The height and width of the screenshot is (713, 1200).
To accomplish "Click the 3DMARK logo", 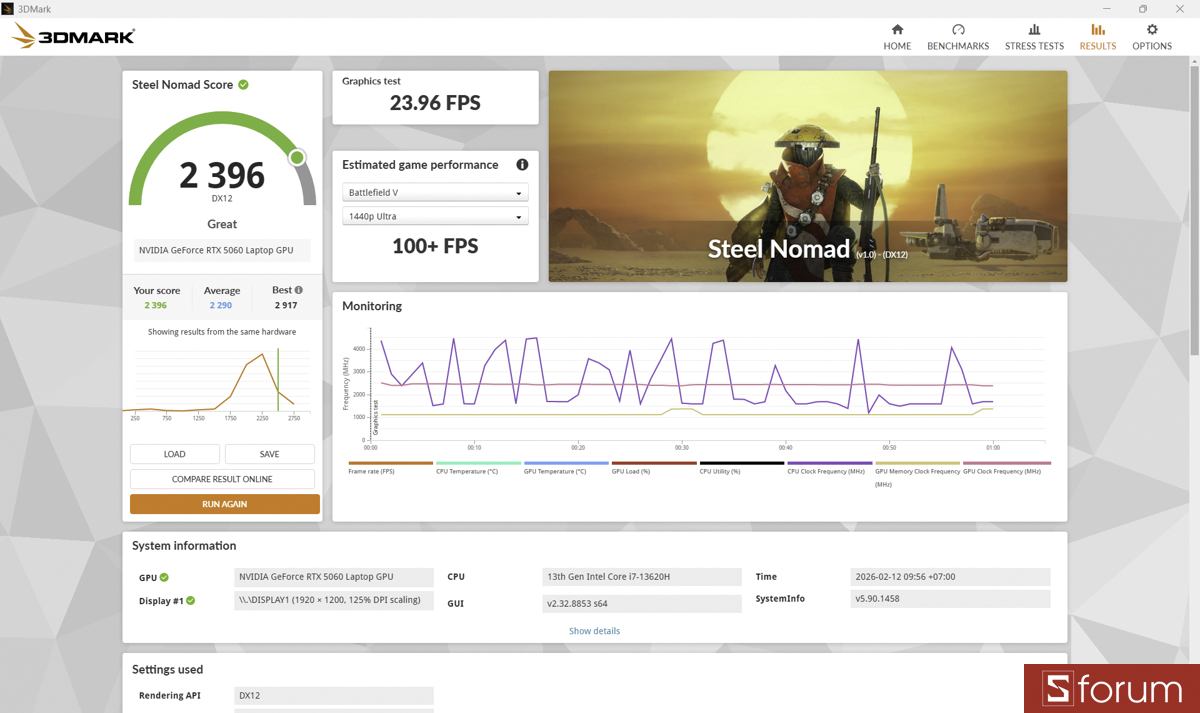I will click(72, 35).
